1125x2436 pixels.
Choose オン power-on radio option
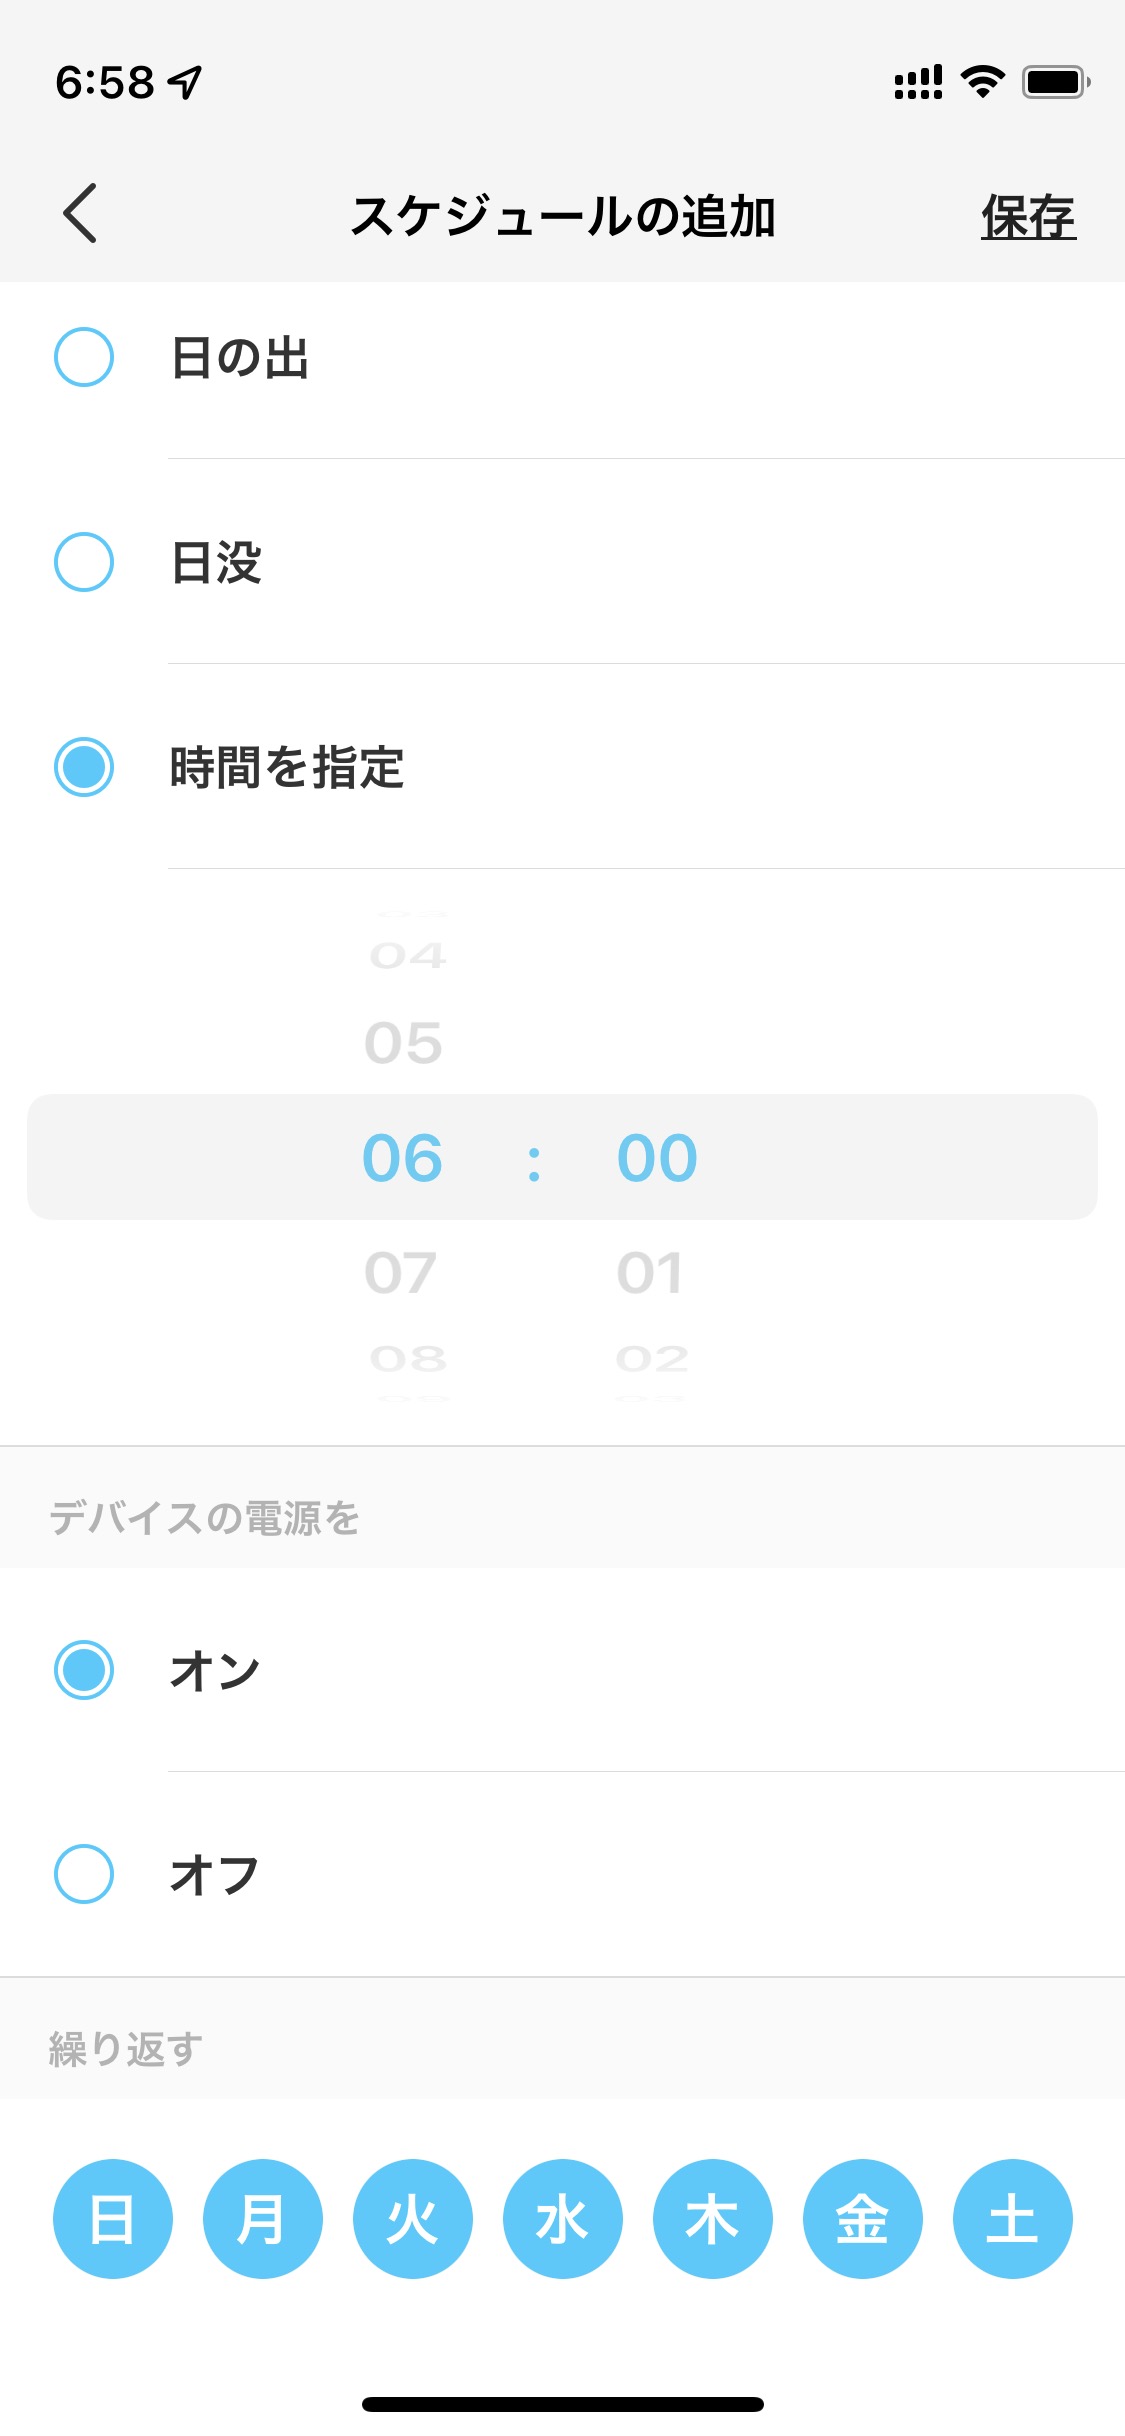click(x=84, y=1670)
